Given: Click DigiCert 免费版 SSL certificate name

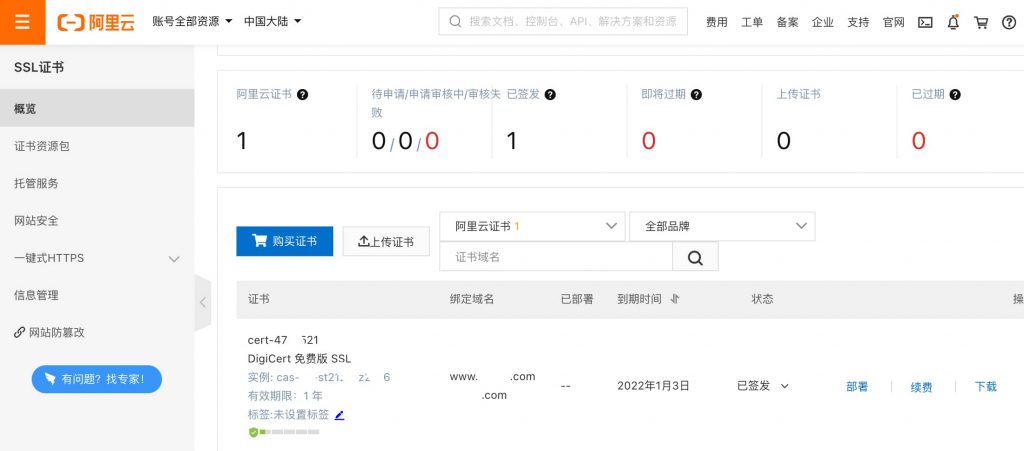Looking at the screenshot, I should point(299,358).
